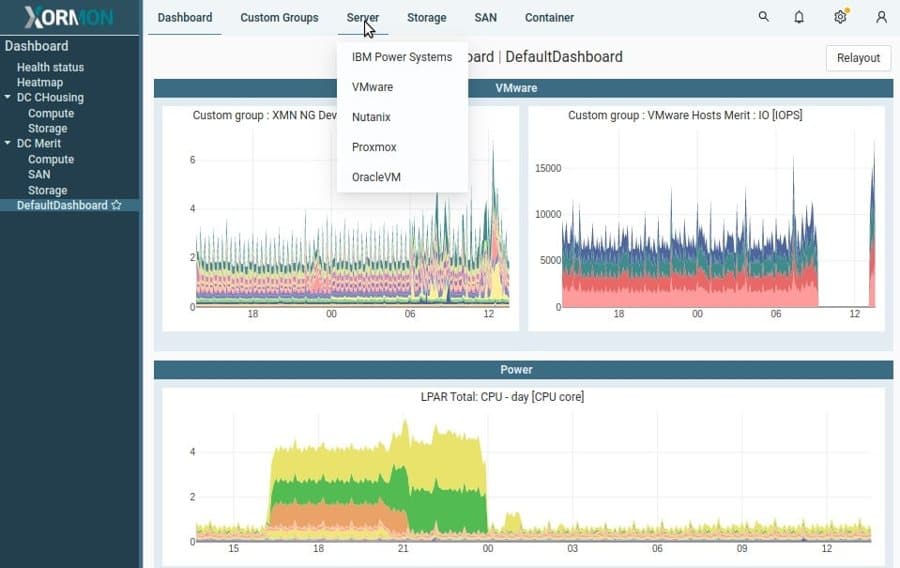Screen dimensions: 900x568
Task: Open Storage under DC CHousing
Action: [x=48, y=129]
